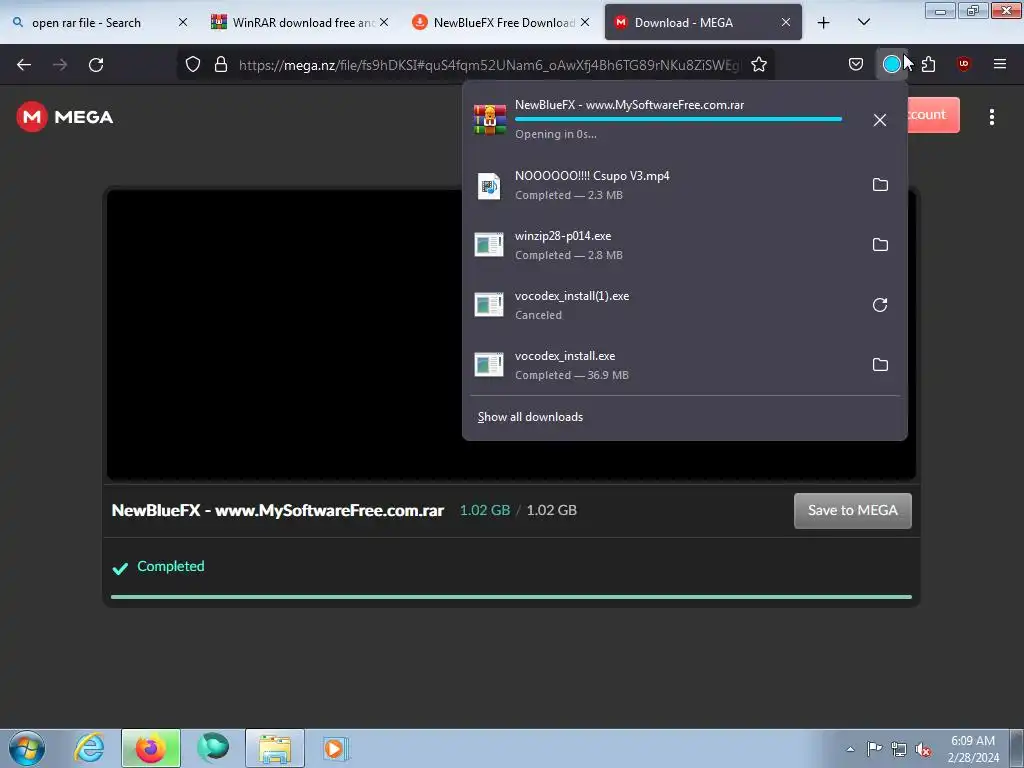
Task: Click the green globe taskbar icon
Action: point(213,748)
